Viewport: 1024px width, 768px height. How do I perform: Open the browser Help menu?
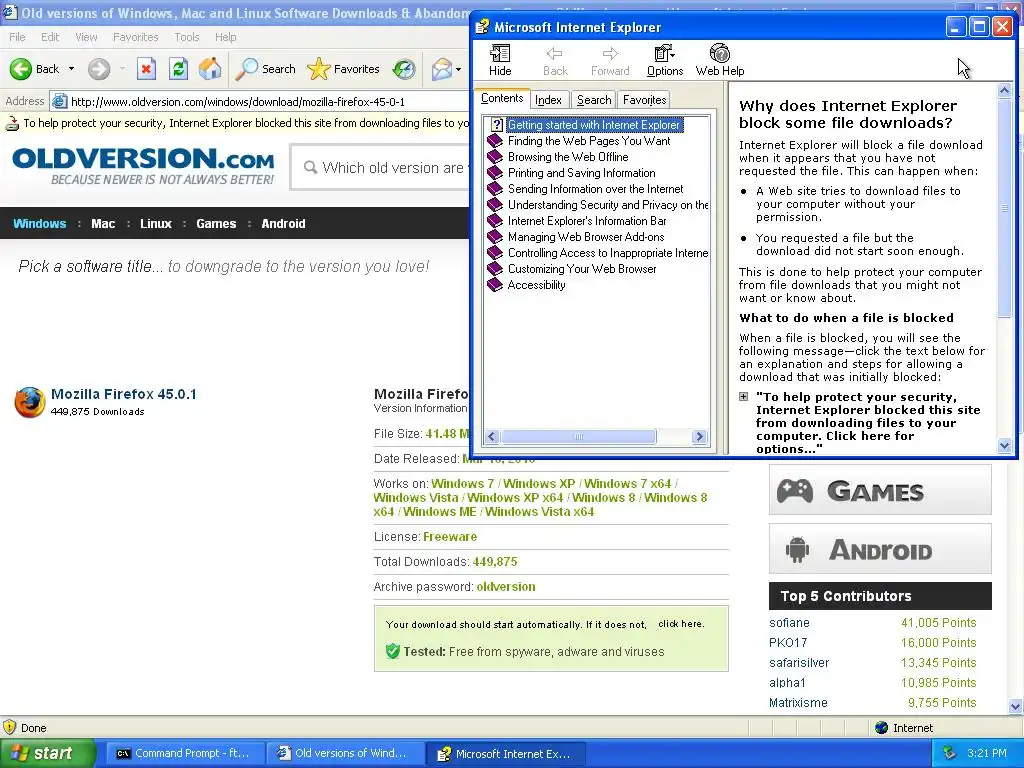coord(225,37)
